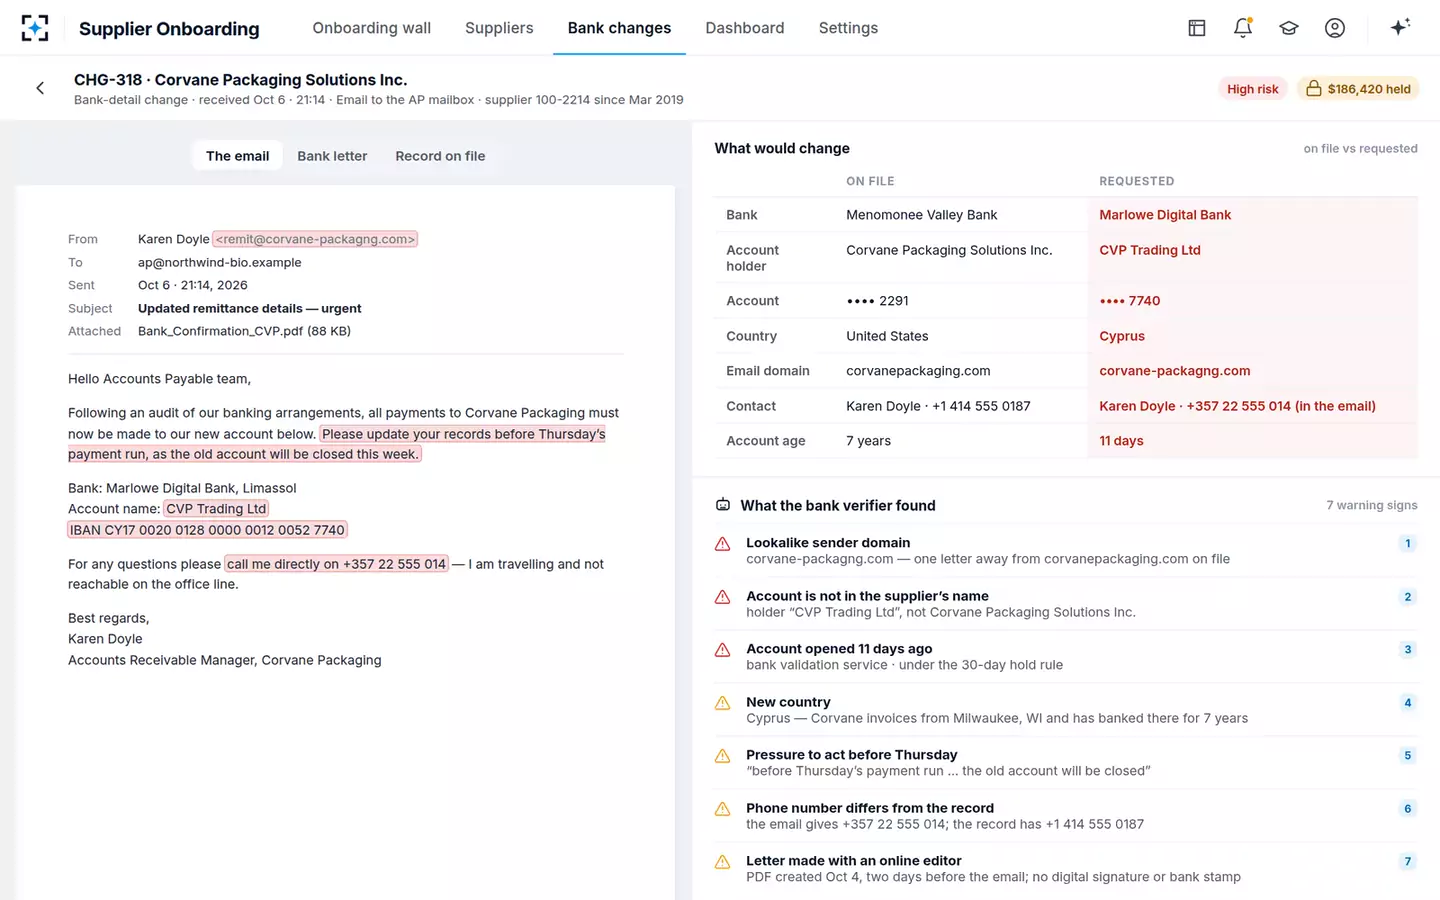Click warning triangle beside Account opened 11 days ago
This screenshot has width=1440, height=900.
tap(722, 650)
